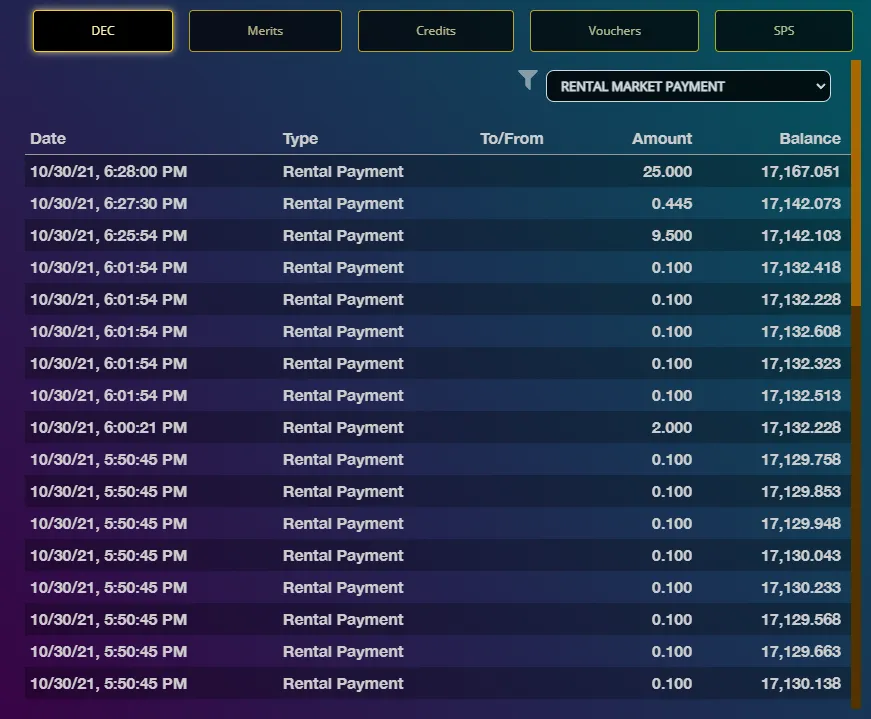Open the SPS tab
This screenshot has height=719, width=871.
pyautogui.click(x=784, y=31)
